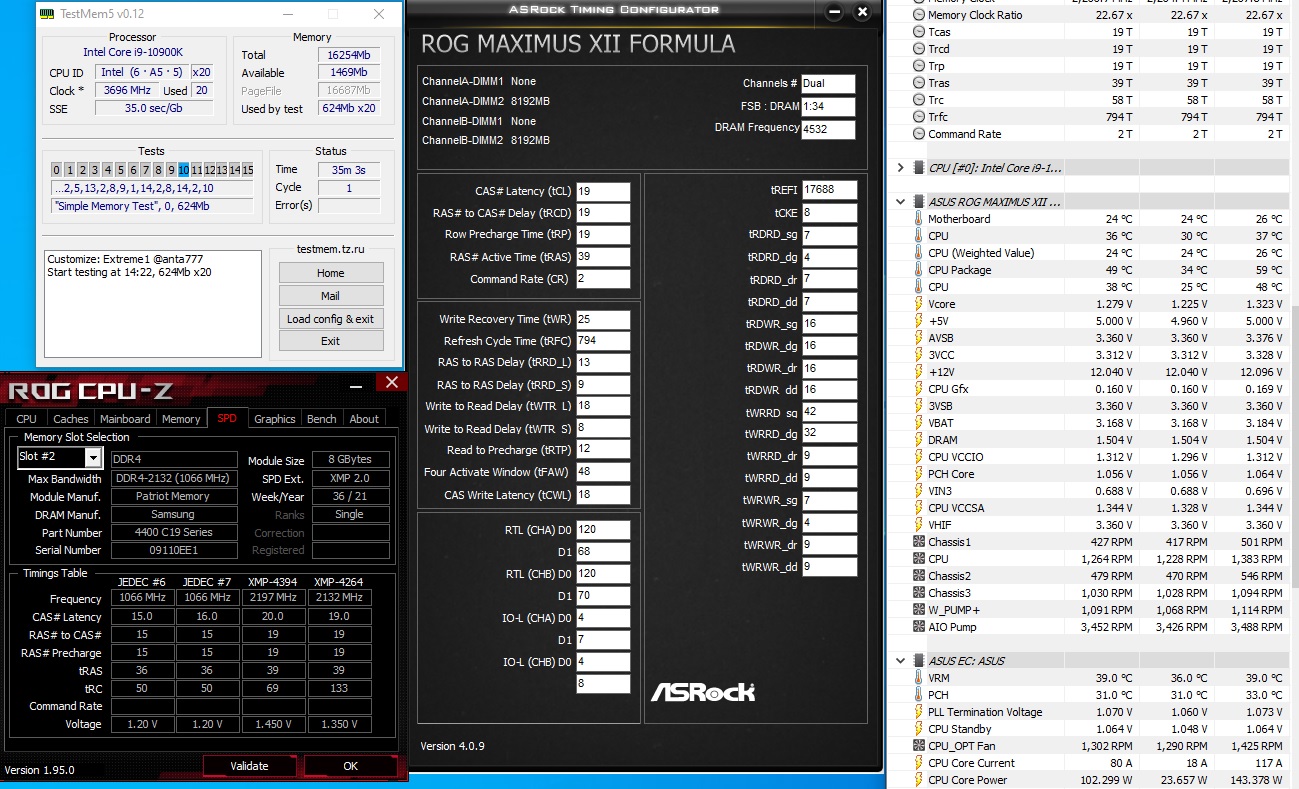1299x789 pixels.
Task: Click the OK button in CPU-Z
Action: tap(350, 766)
